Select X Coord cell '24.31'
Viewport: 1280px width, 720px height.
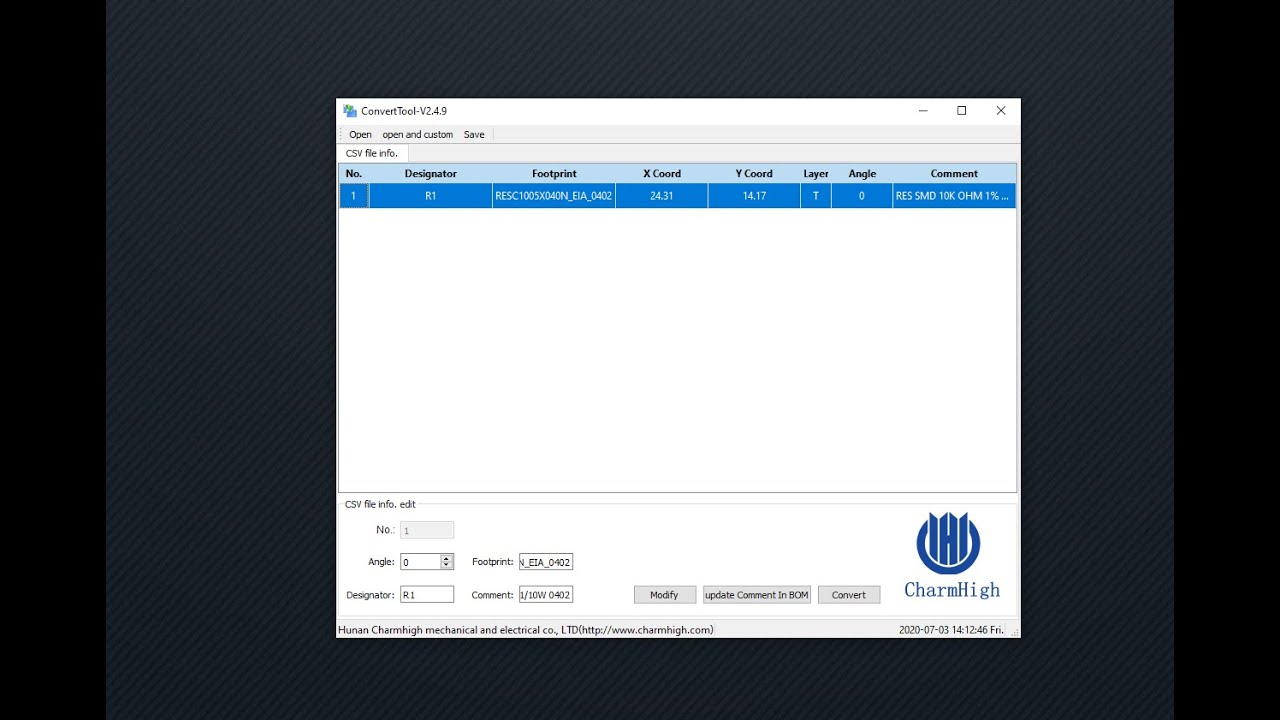click(662, 196)
